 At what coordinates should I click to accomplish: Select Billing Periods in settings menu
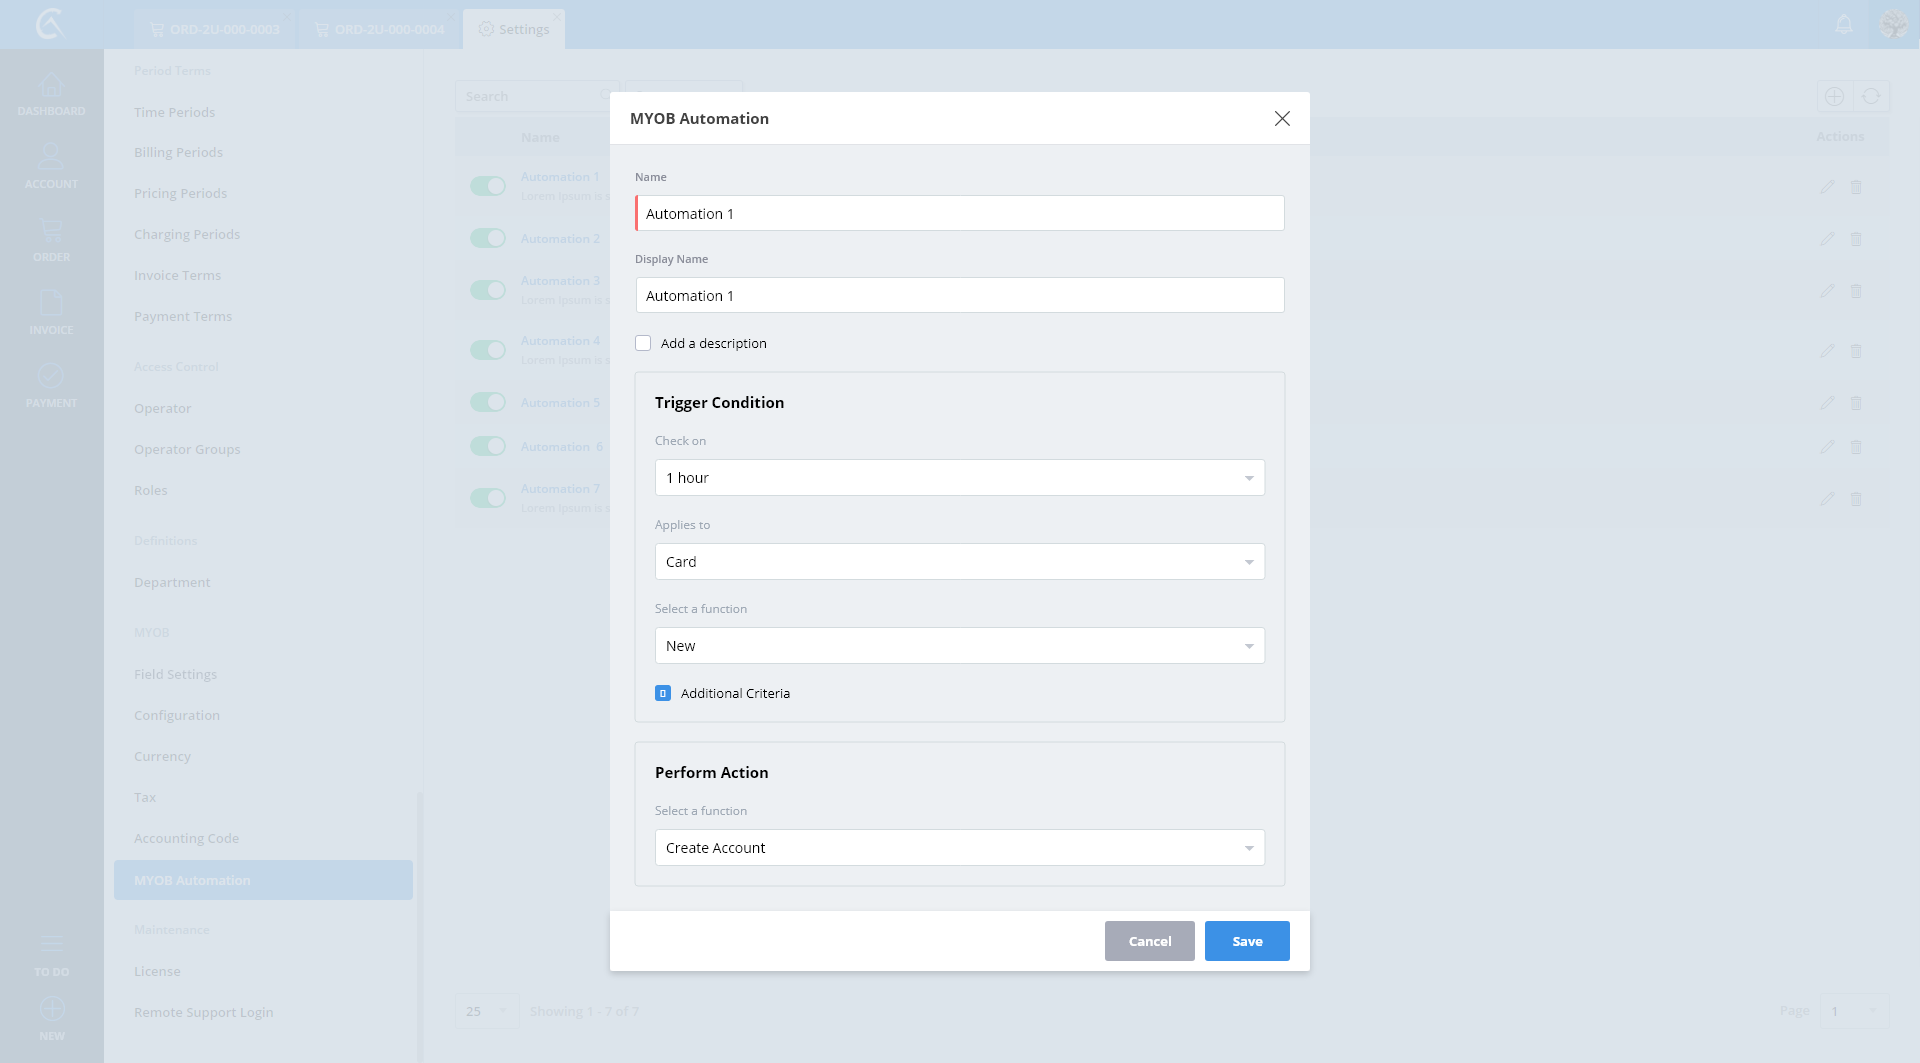point(178,153)
